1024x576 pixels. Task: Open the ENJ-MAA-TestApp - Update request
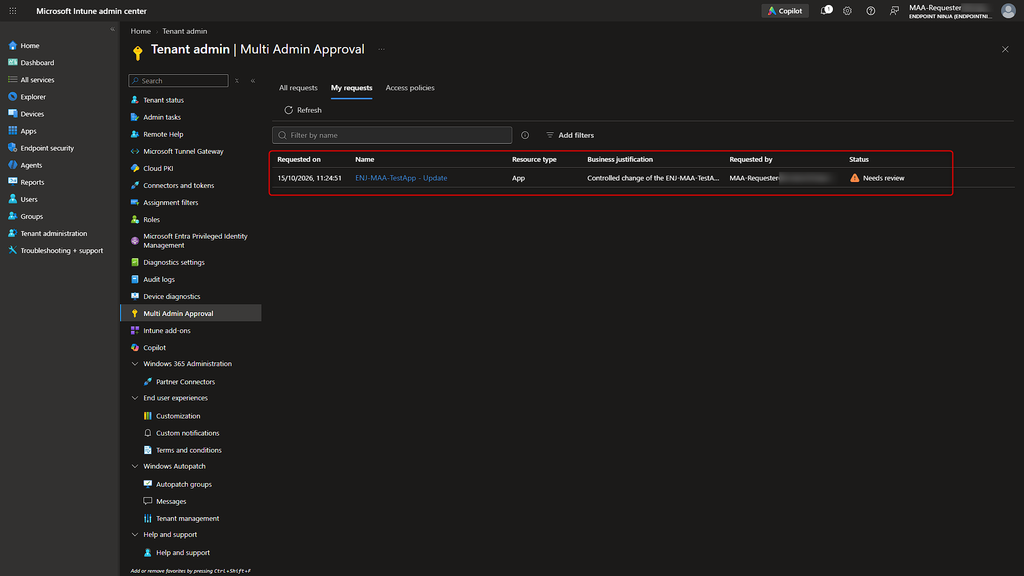[401, 178]
